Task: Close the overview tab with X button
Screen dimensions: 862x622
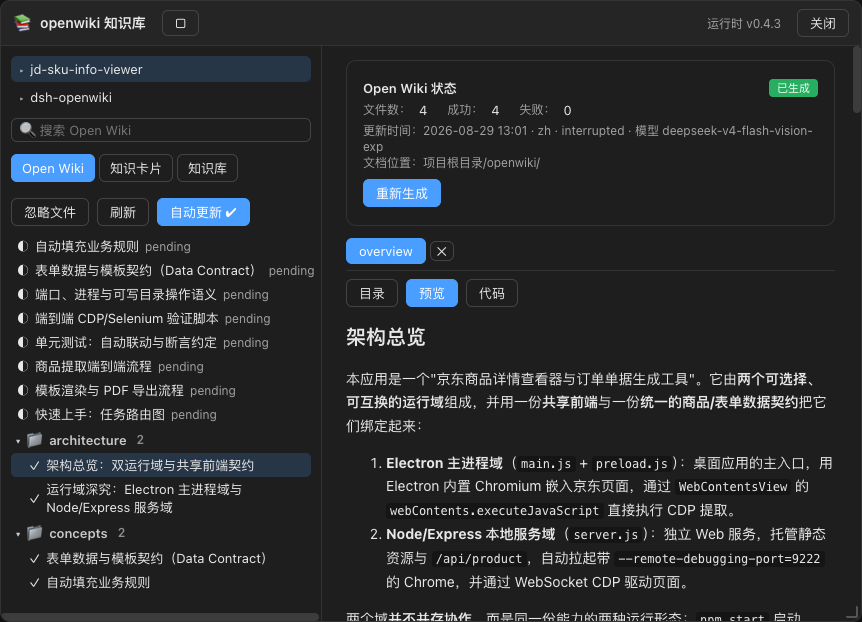Action: [441, 251]
